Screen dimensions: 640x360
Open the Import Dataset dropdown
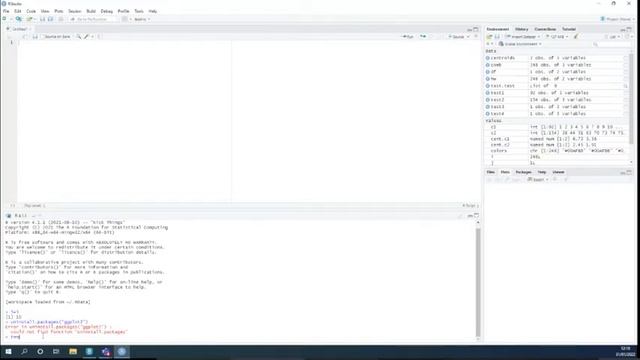[523, 37]
